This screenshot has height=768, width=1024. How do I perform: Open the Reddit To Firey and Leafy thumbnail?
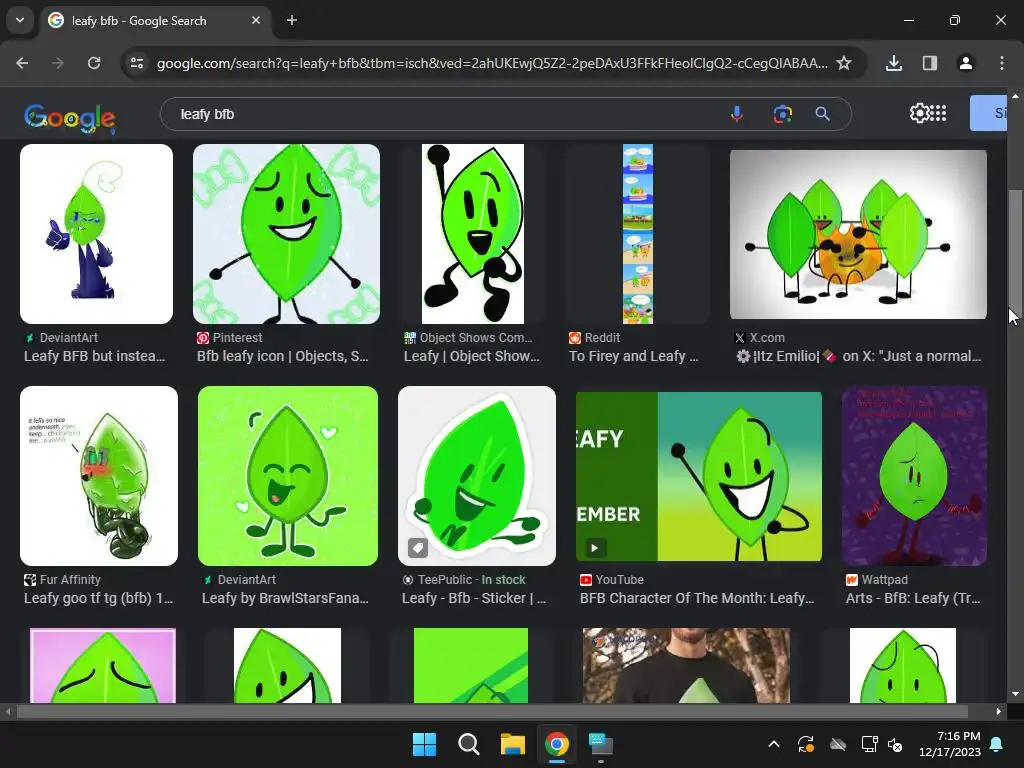pyautogui.click(x=637, y=234)
